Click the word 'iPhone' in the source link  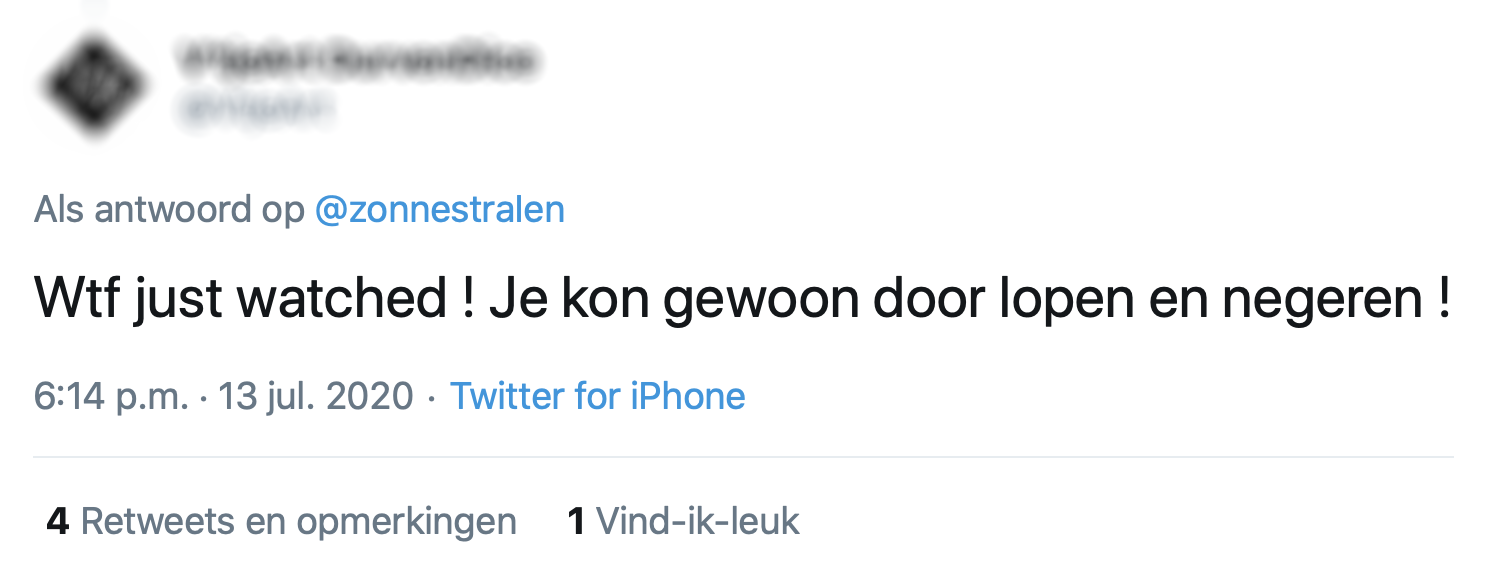click(x=687, y=396)
